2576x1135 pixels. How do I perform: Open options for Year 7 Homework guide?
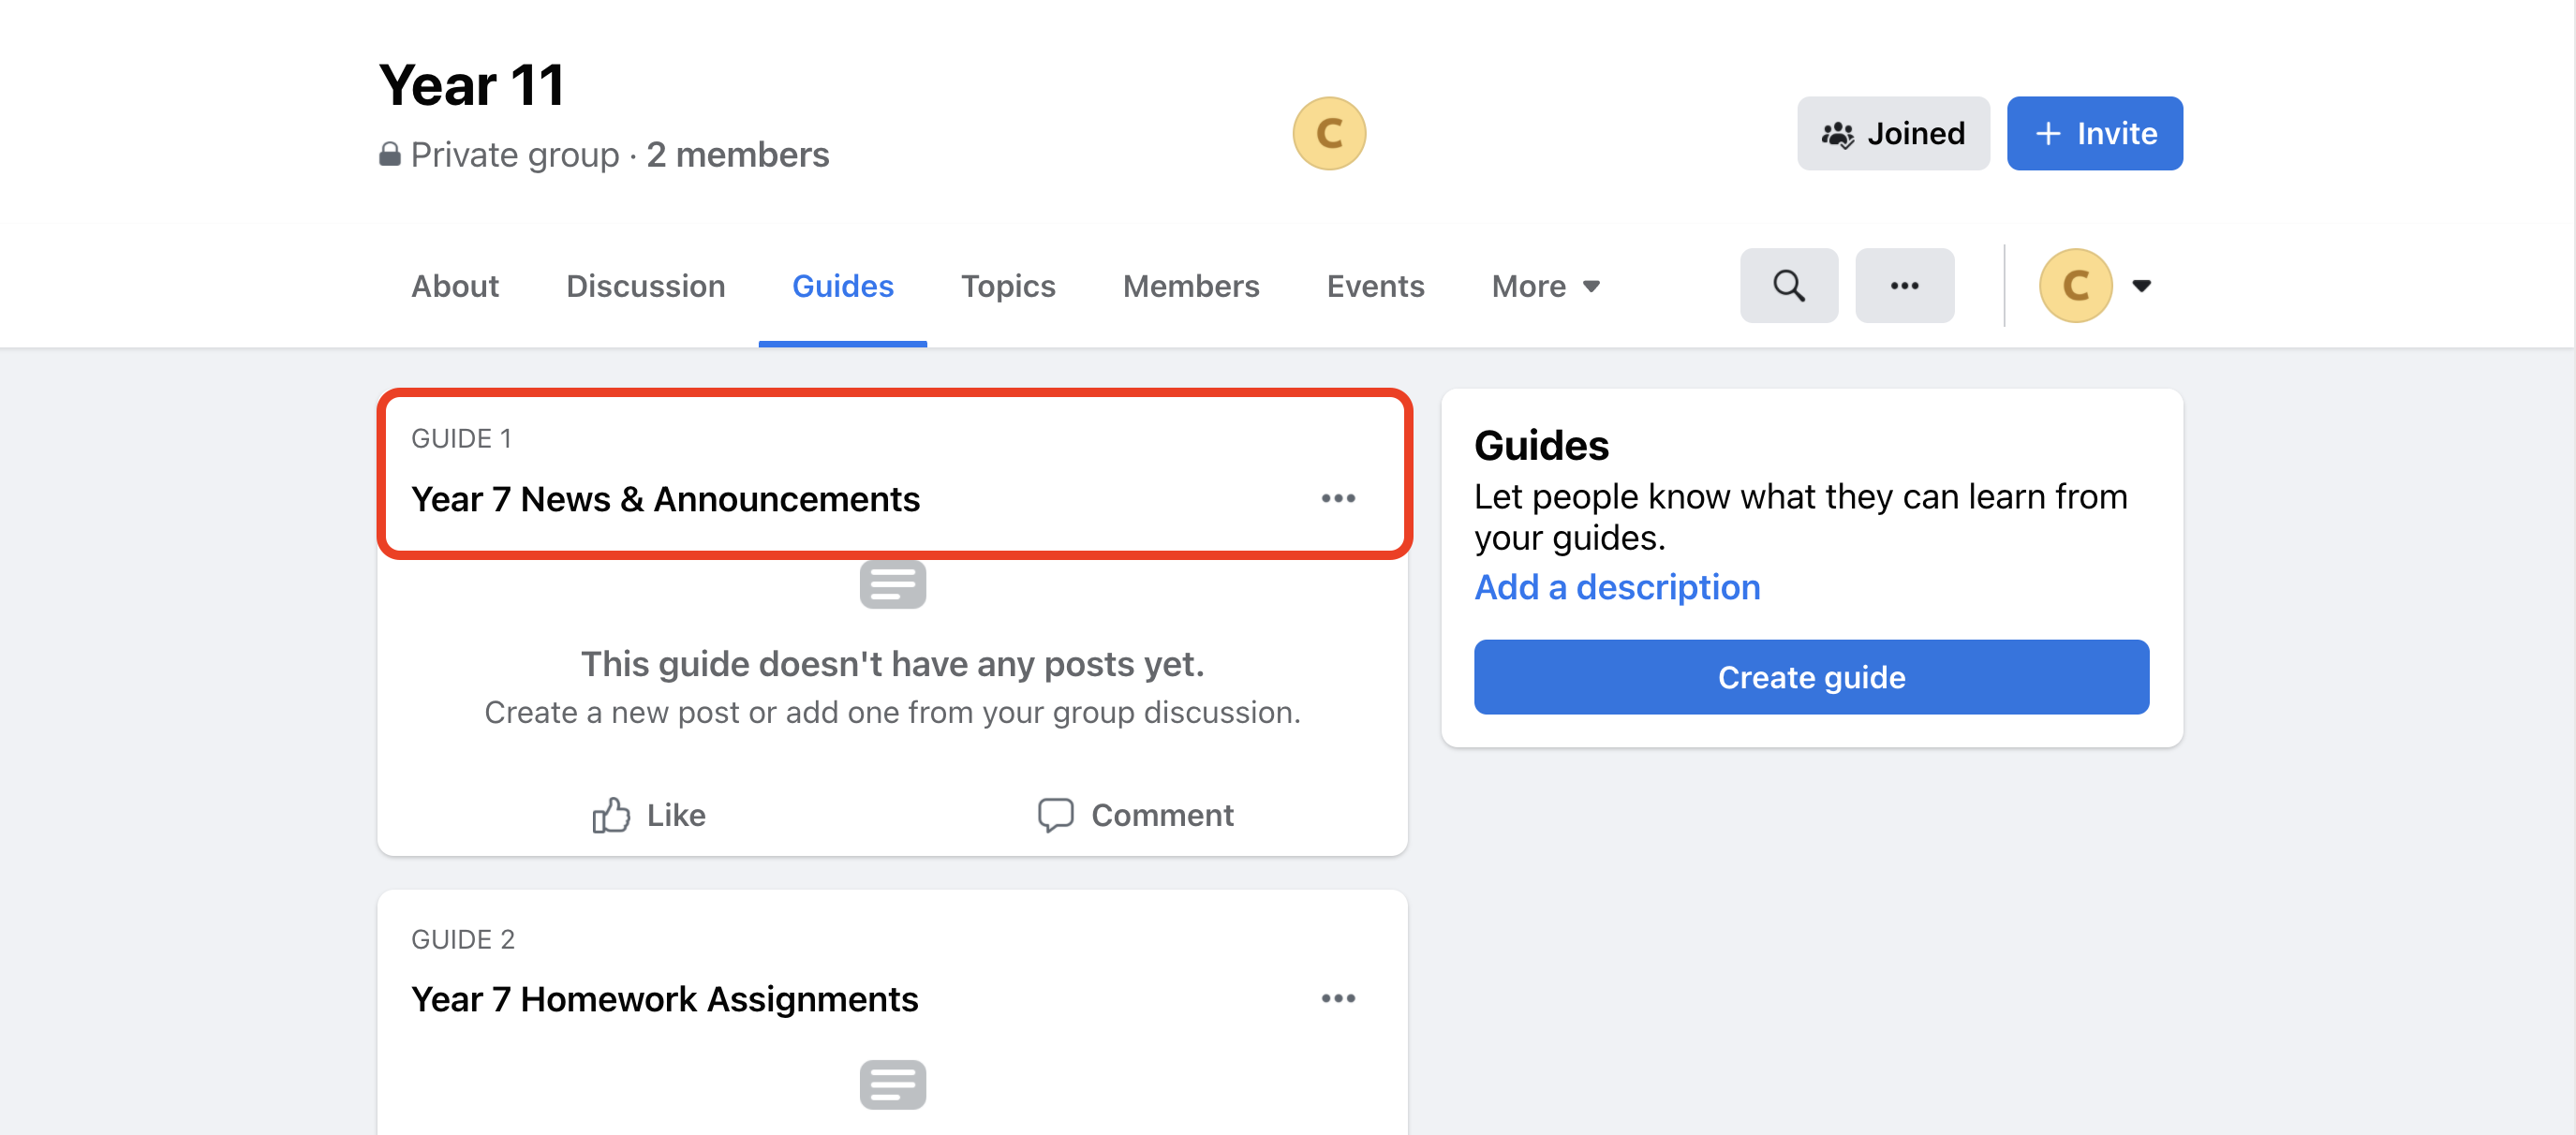[1337, 998]
